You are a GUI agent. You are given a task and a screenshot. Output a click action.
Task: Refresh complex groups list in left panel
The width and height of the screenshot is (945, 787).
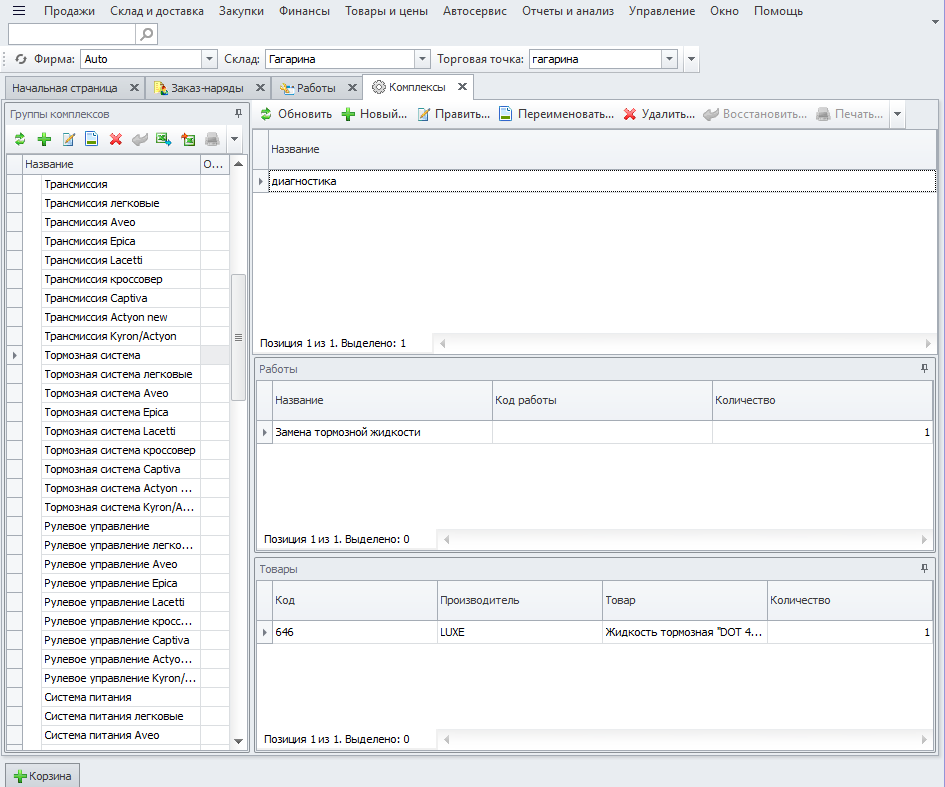[20, 139]
